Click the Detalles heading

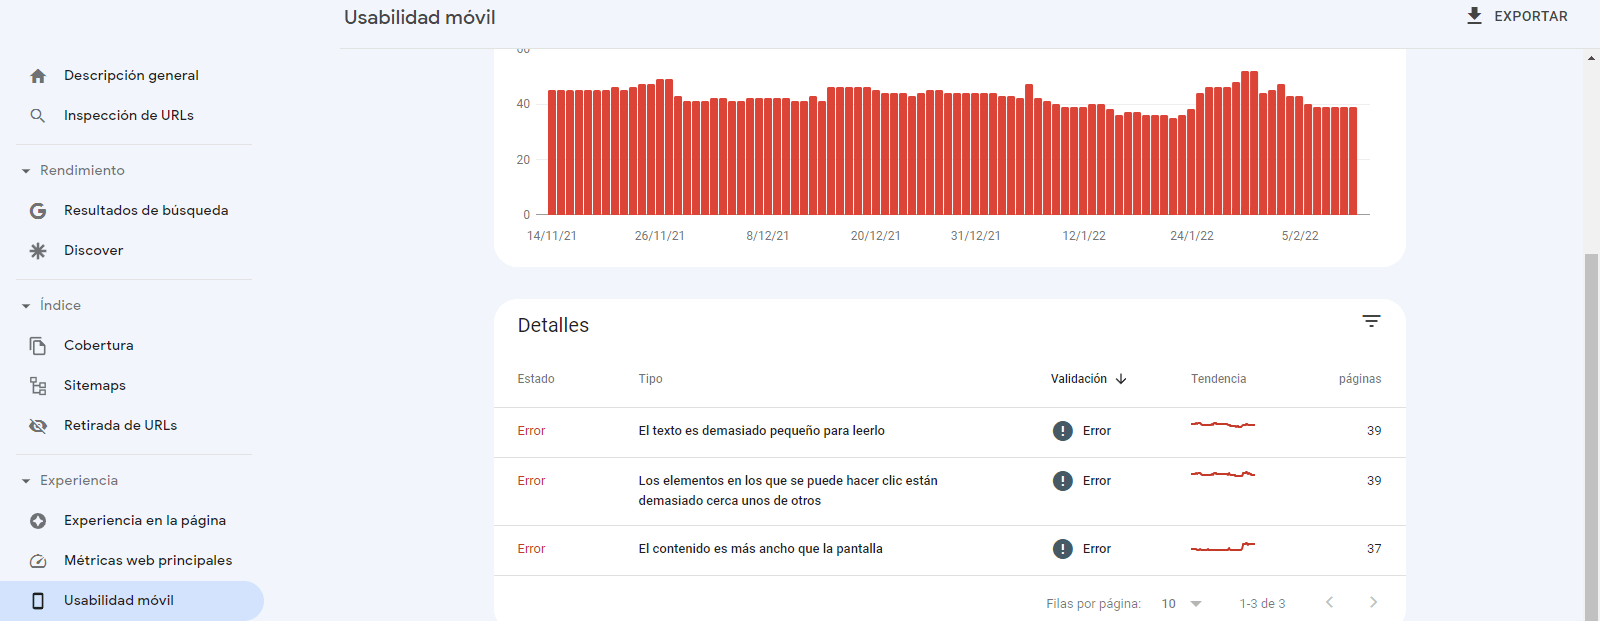pyautogui.click(x=553, y=325)
